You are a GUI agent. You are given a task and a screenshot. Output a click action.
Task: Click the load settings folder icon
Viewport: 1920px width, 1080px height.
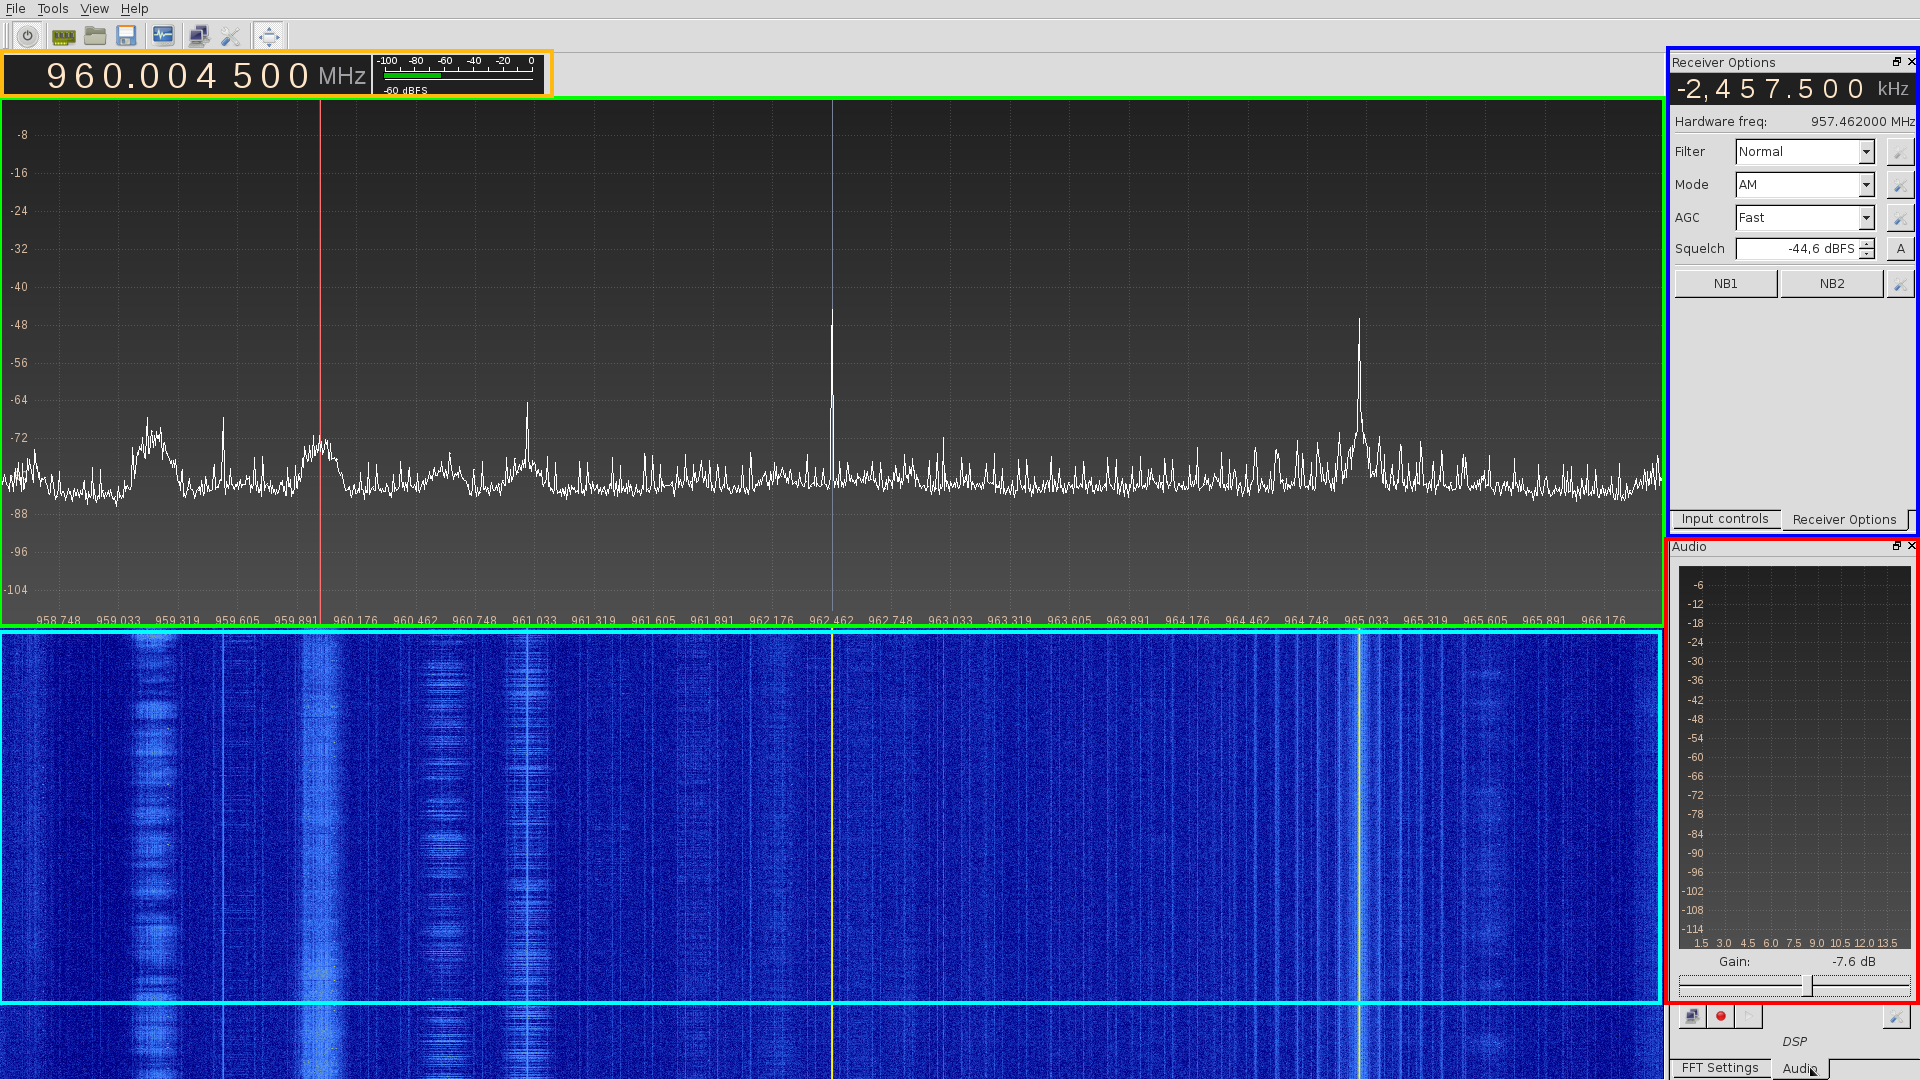(x=95, y=37)
